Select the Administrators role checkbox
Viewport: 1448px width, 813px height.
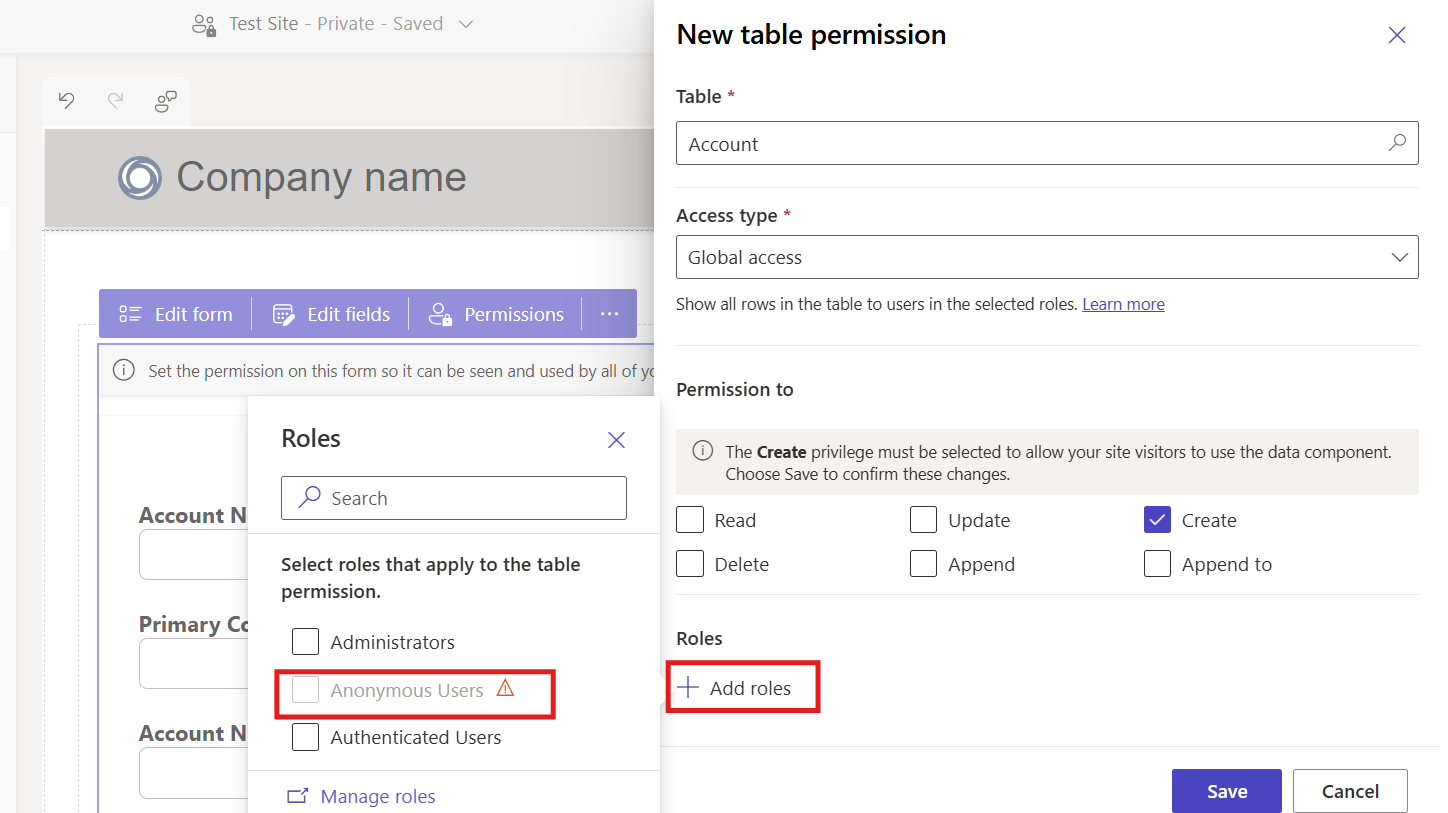pos(305,642)
